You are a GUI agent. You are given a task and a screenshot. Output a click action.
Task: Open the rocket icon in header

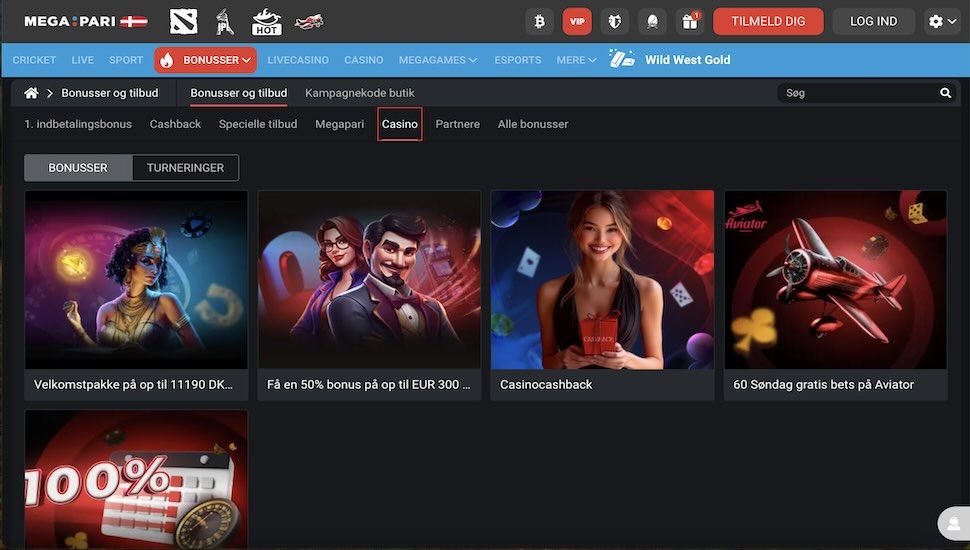[x=652, y=22]
